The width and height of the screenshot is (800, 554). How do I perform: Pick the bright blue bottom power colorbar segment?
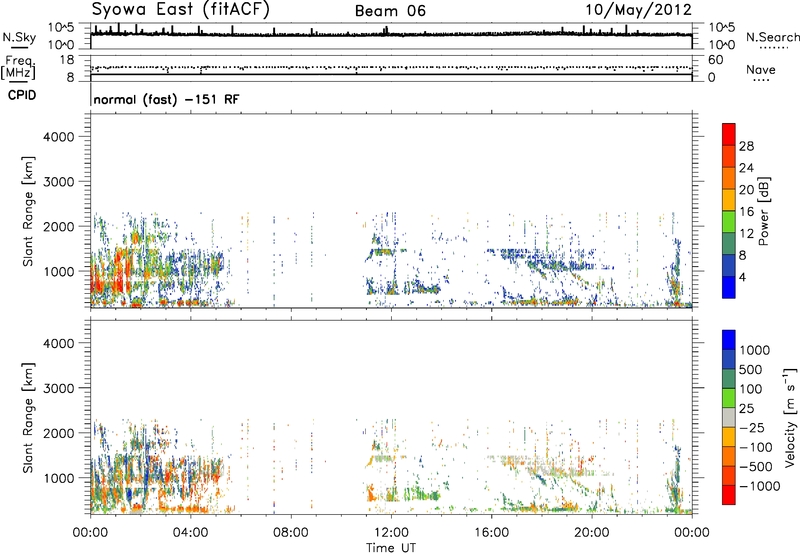coord(729,287)
